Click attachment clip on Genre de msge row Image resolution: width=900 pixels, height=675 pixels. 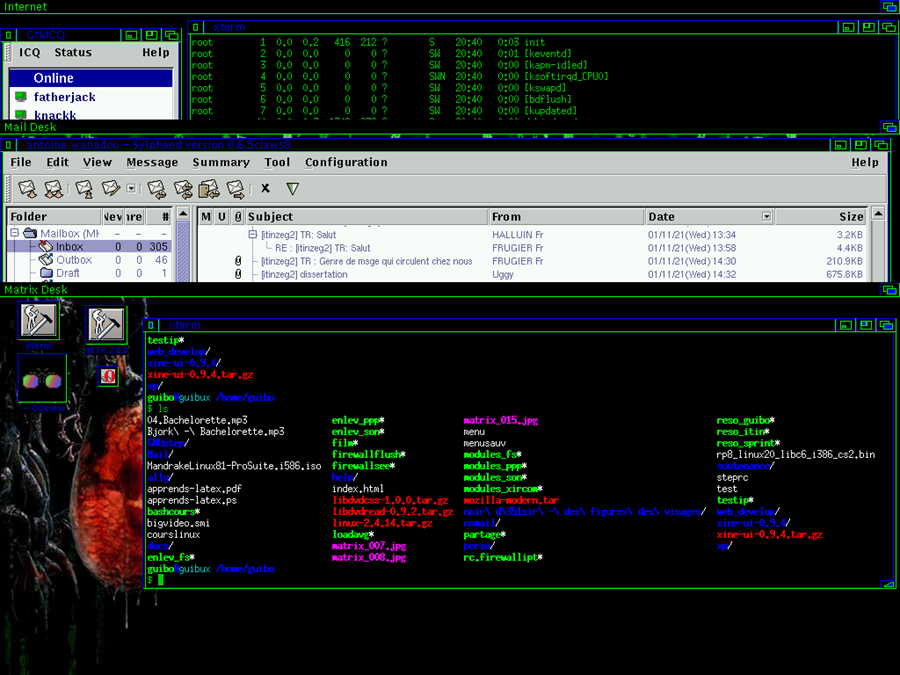pyautogui.click(x=238, y=261)
